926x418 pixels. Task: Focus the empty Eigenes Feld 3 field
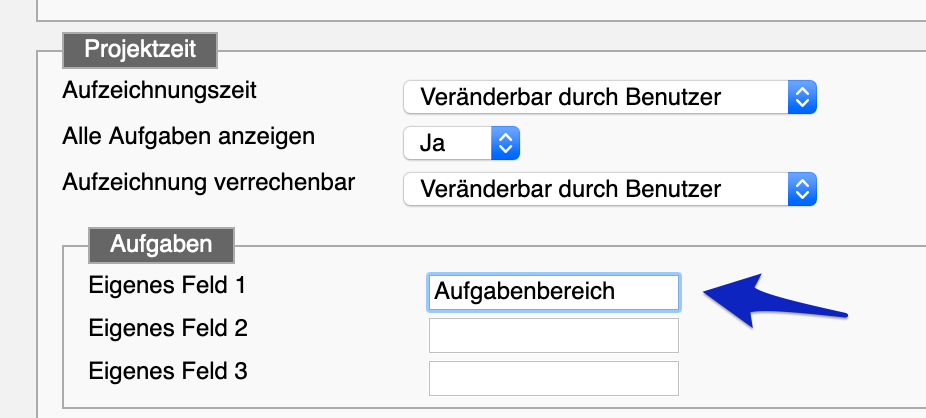coord(554,378)
